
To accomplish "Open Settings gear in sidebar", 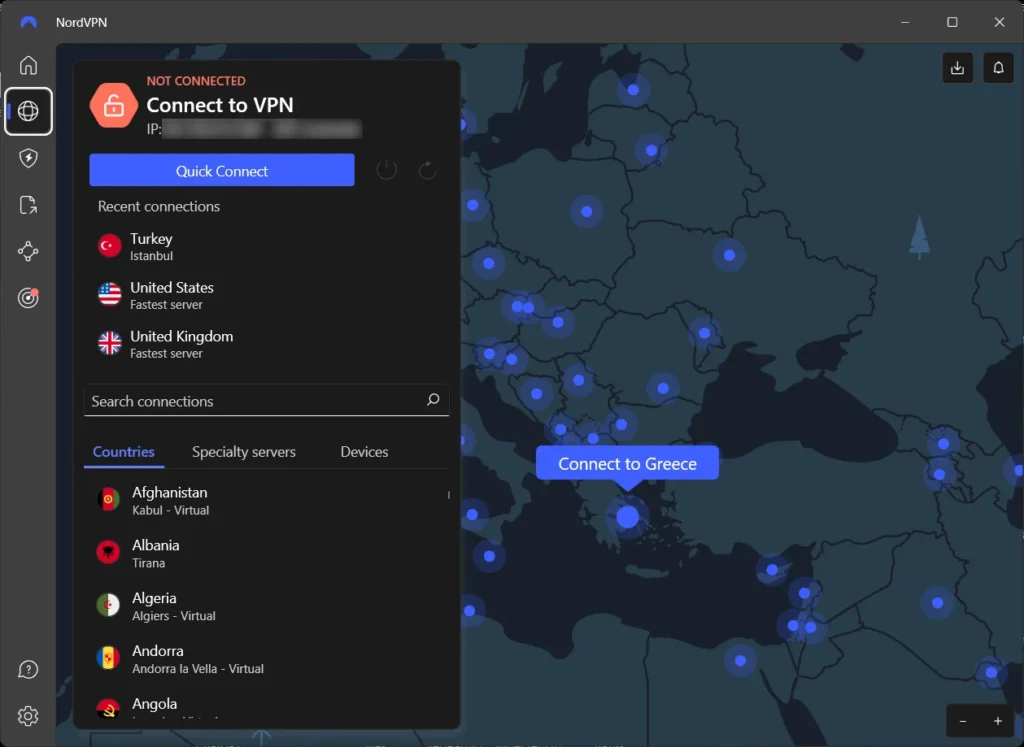I will (28, 716).
